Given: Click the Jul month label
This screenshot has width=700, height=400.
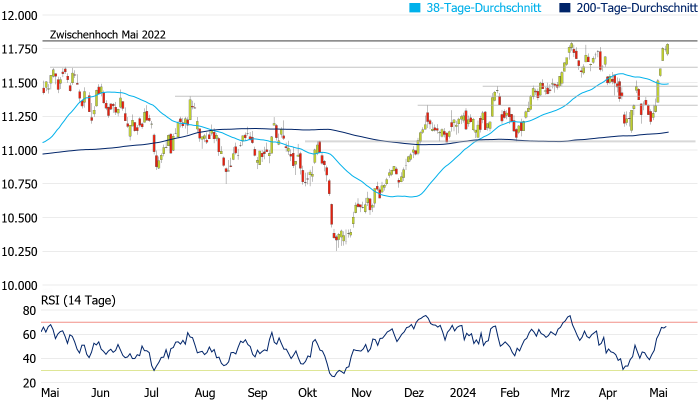Looking at the screenshot, I should click(x=151, y=393).
